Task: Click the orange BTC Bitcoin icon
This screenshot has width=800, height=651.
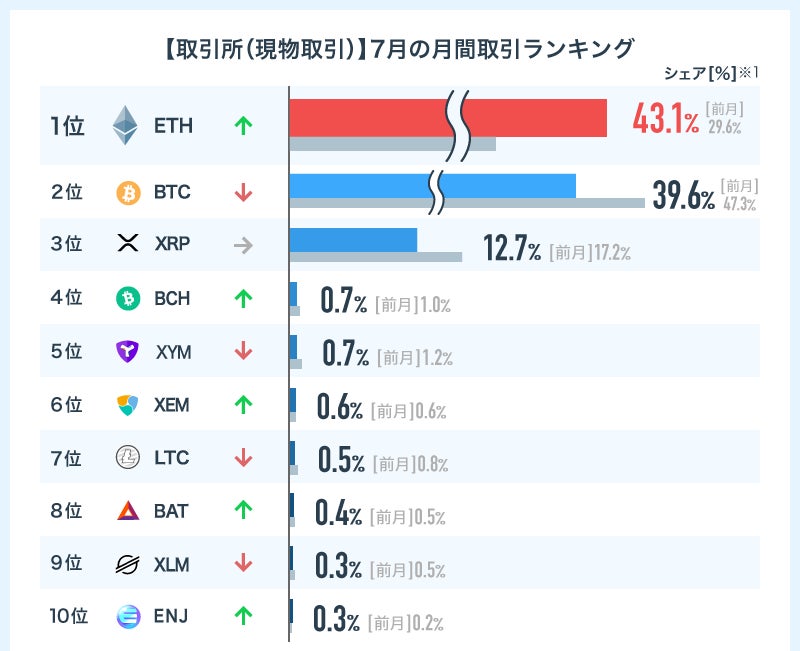Action: click(129, 192)
